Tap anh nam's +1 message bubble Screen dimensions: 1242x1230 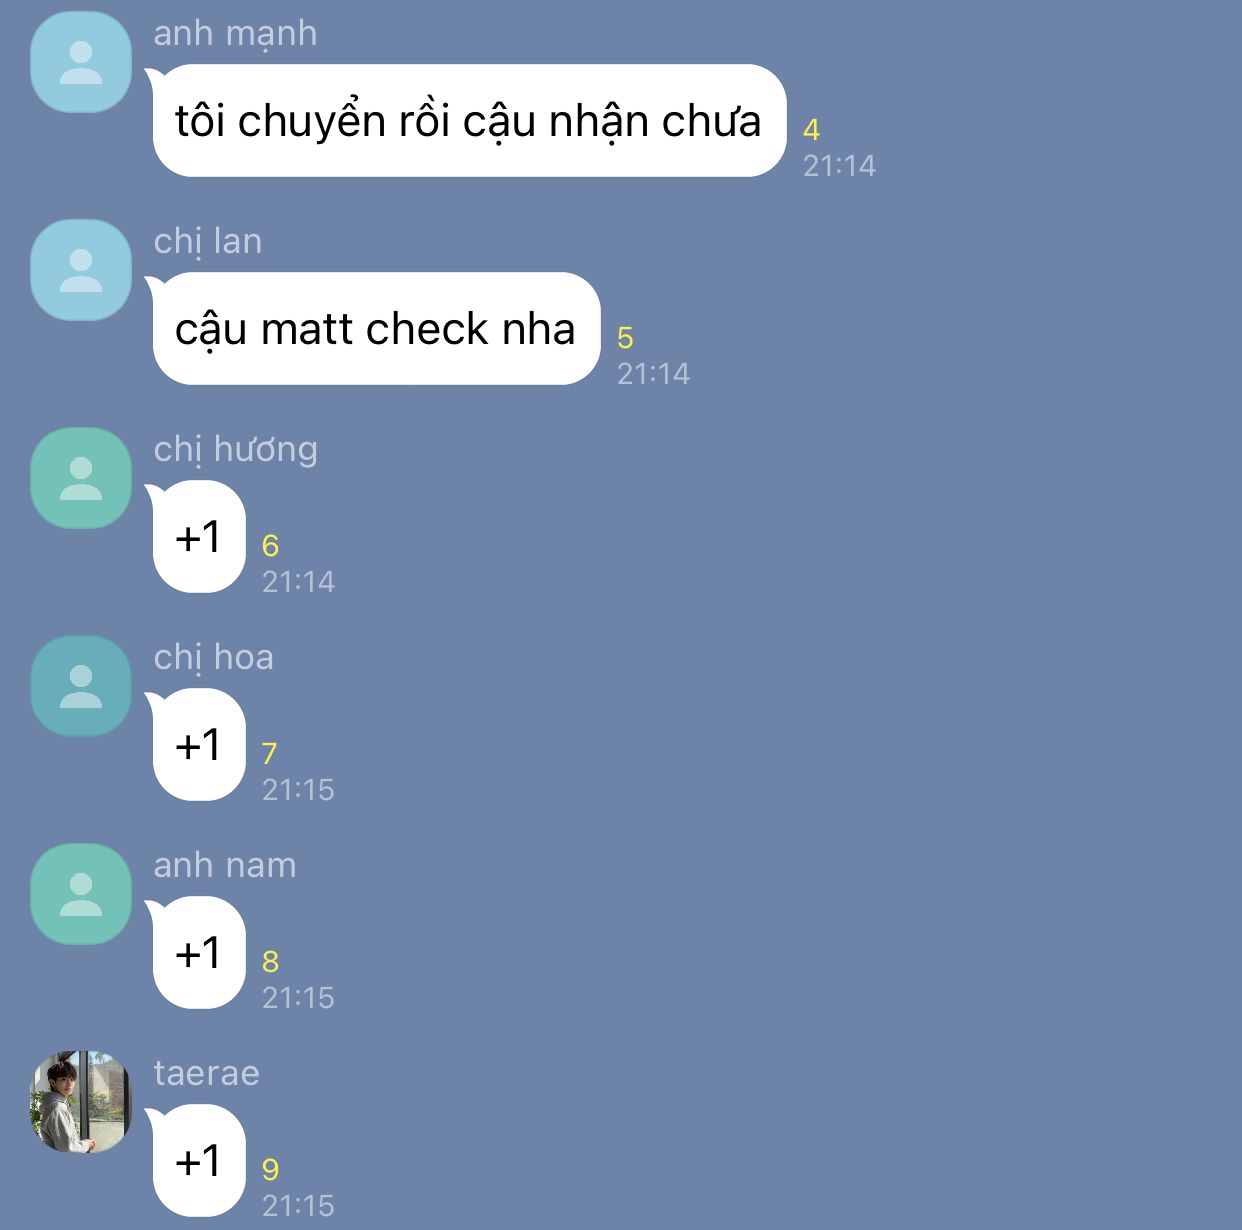[198, 953]
